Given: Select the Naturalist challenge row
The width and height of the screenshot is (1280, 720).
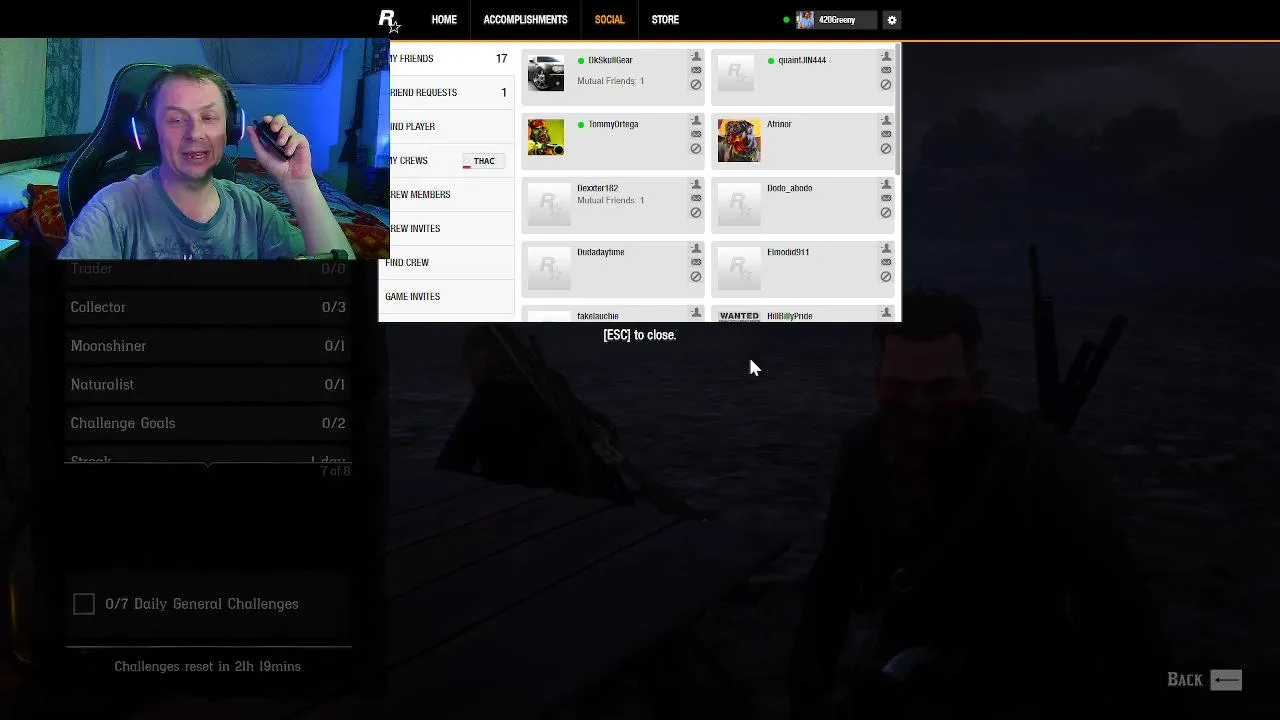Looking at the screenshot, I should (x=208, y=384).
